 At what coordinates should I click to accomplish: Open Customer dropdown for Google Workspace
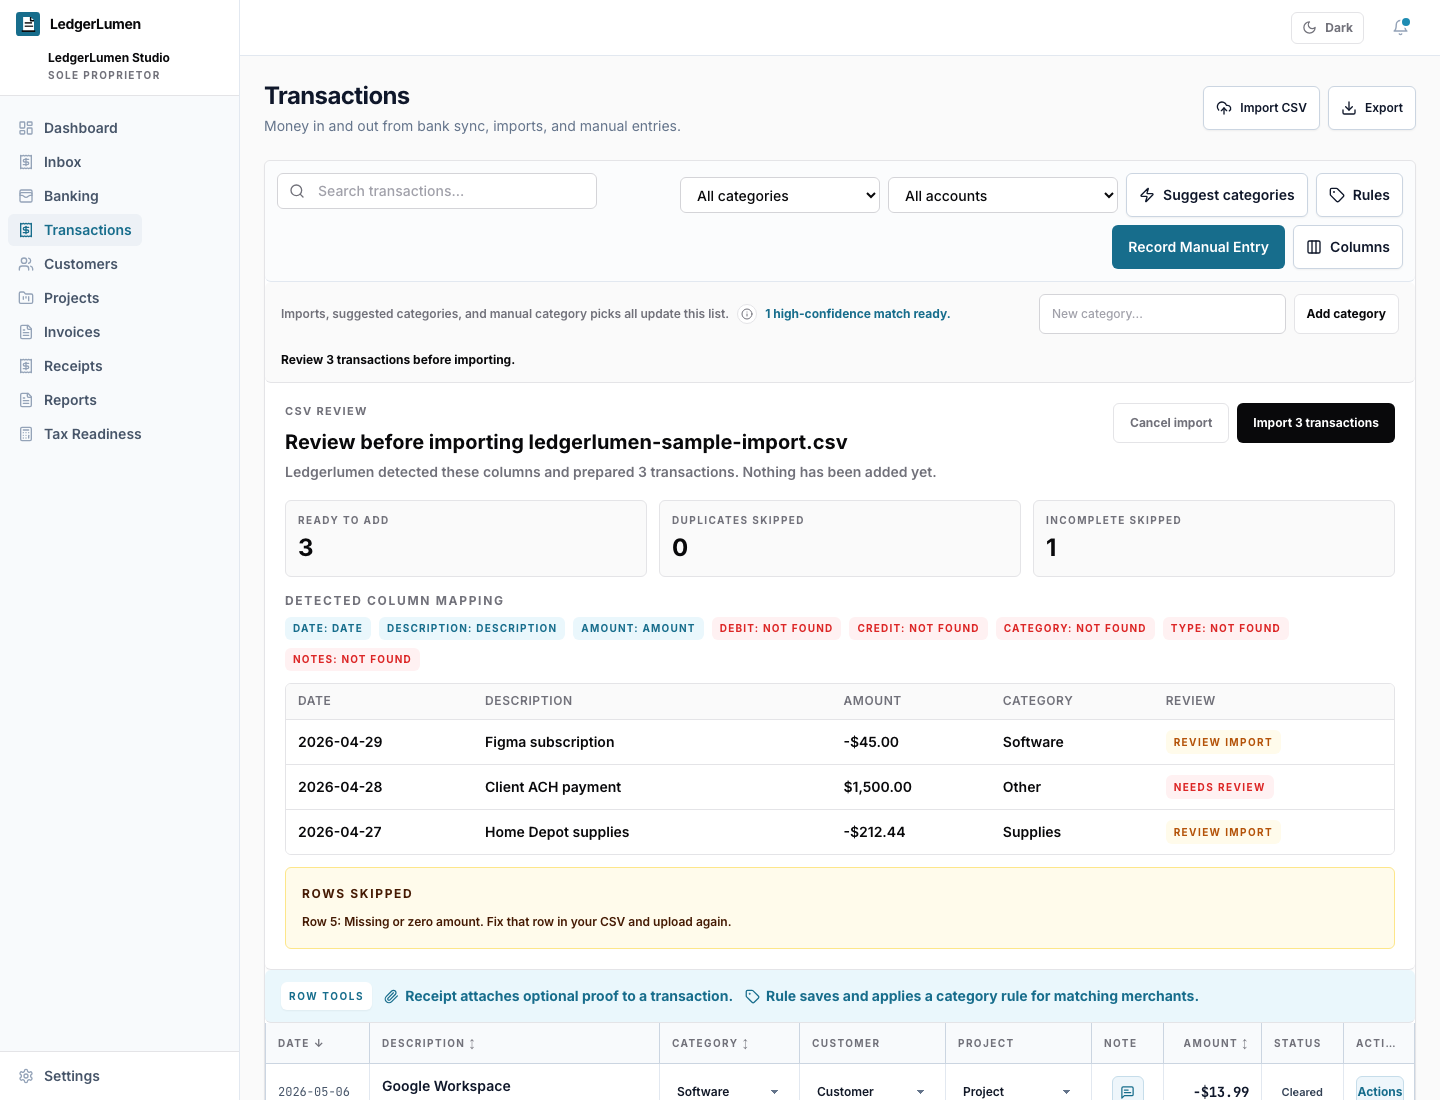coord(872,1091)
